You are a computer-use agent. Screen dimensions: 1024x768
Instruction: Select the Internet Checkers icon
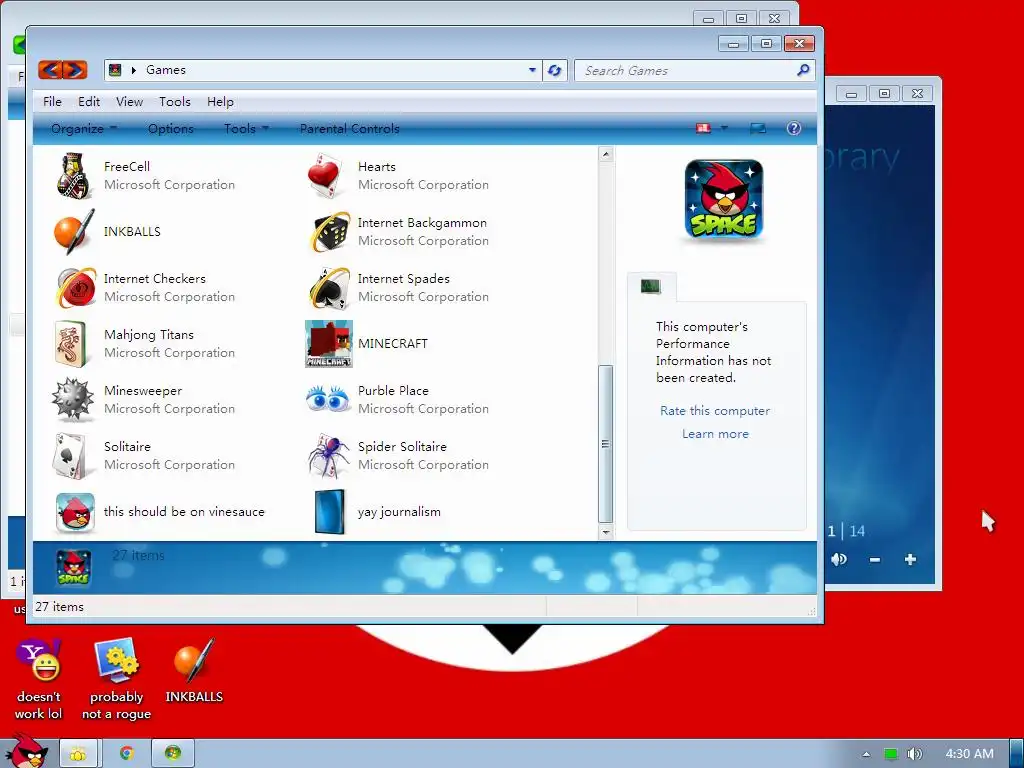pos(76,287)
